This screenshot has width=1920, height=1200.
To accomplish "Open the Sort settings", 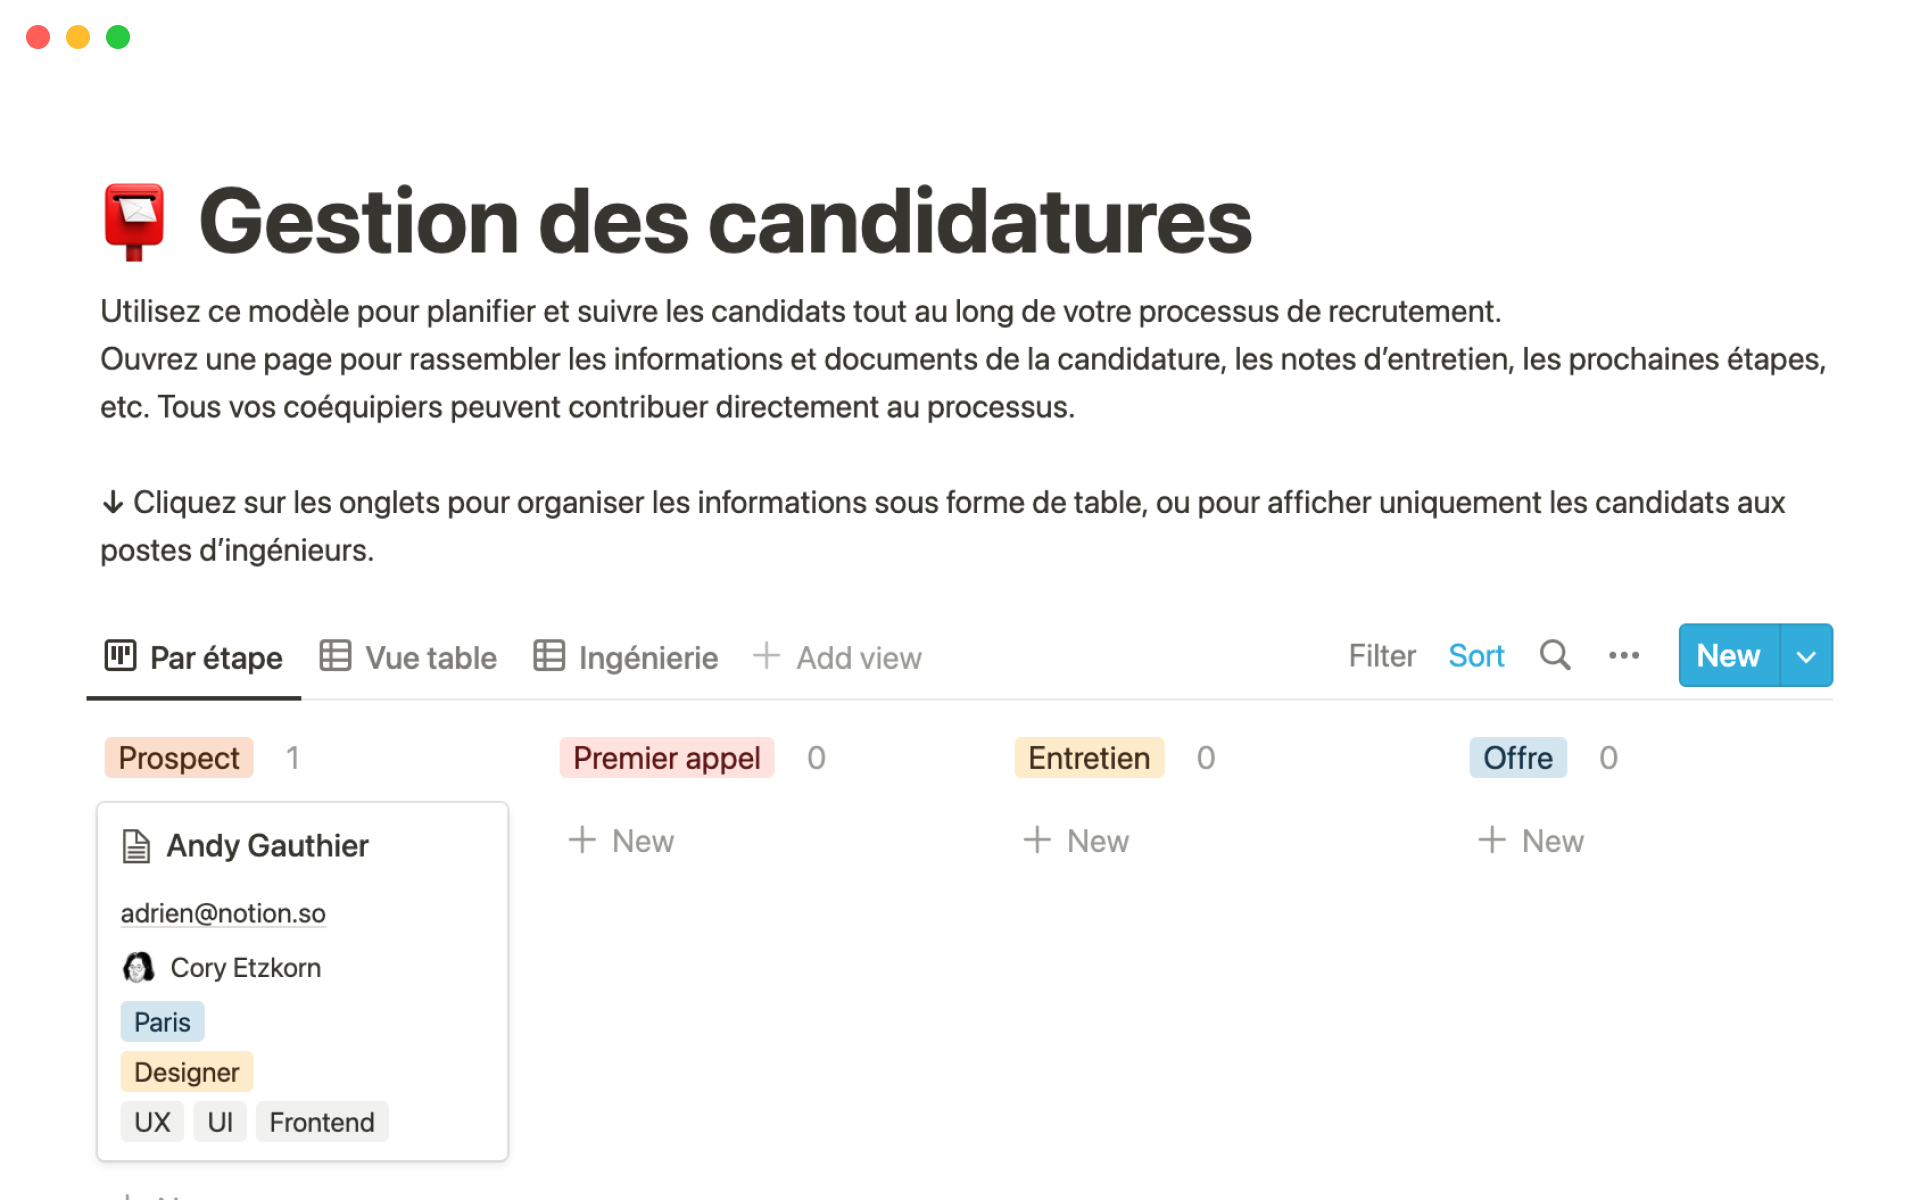I will coord(1476,656).
